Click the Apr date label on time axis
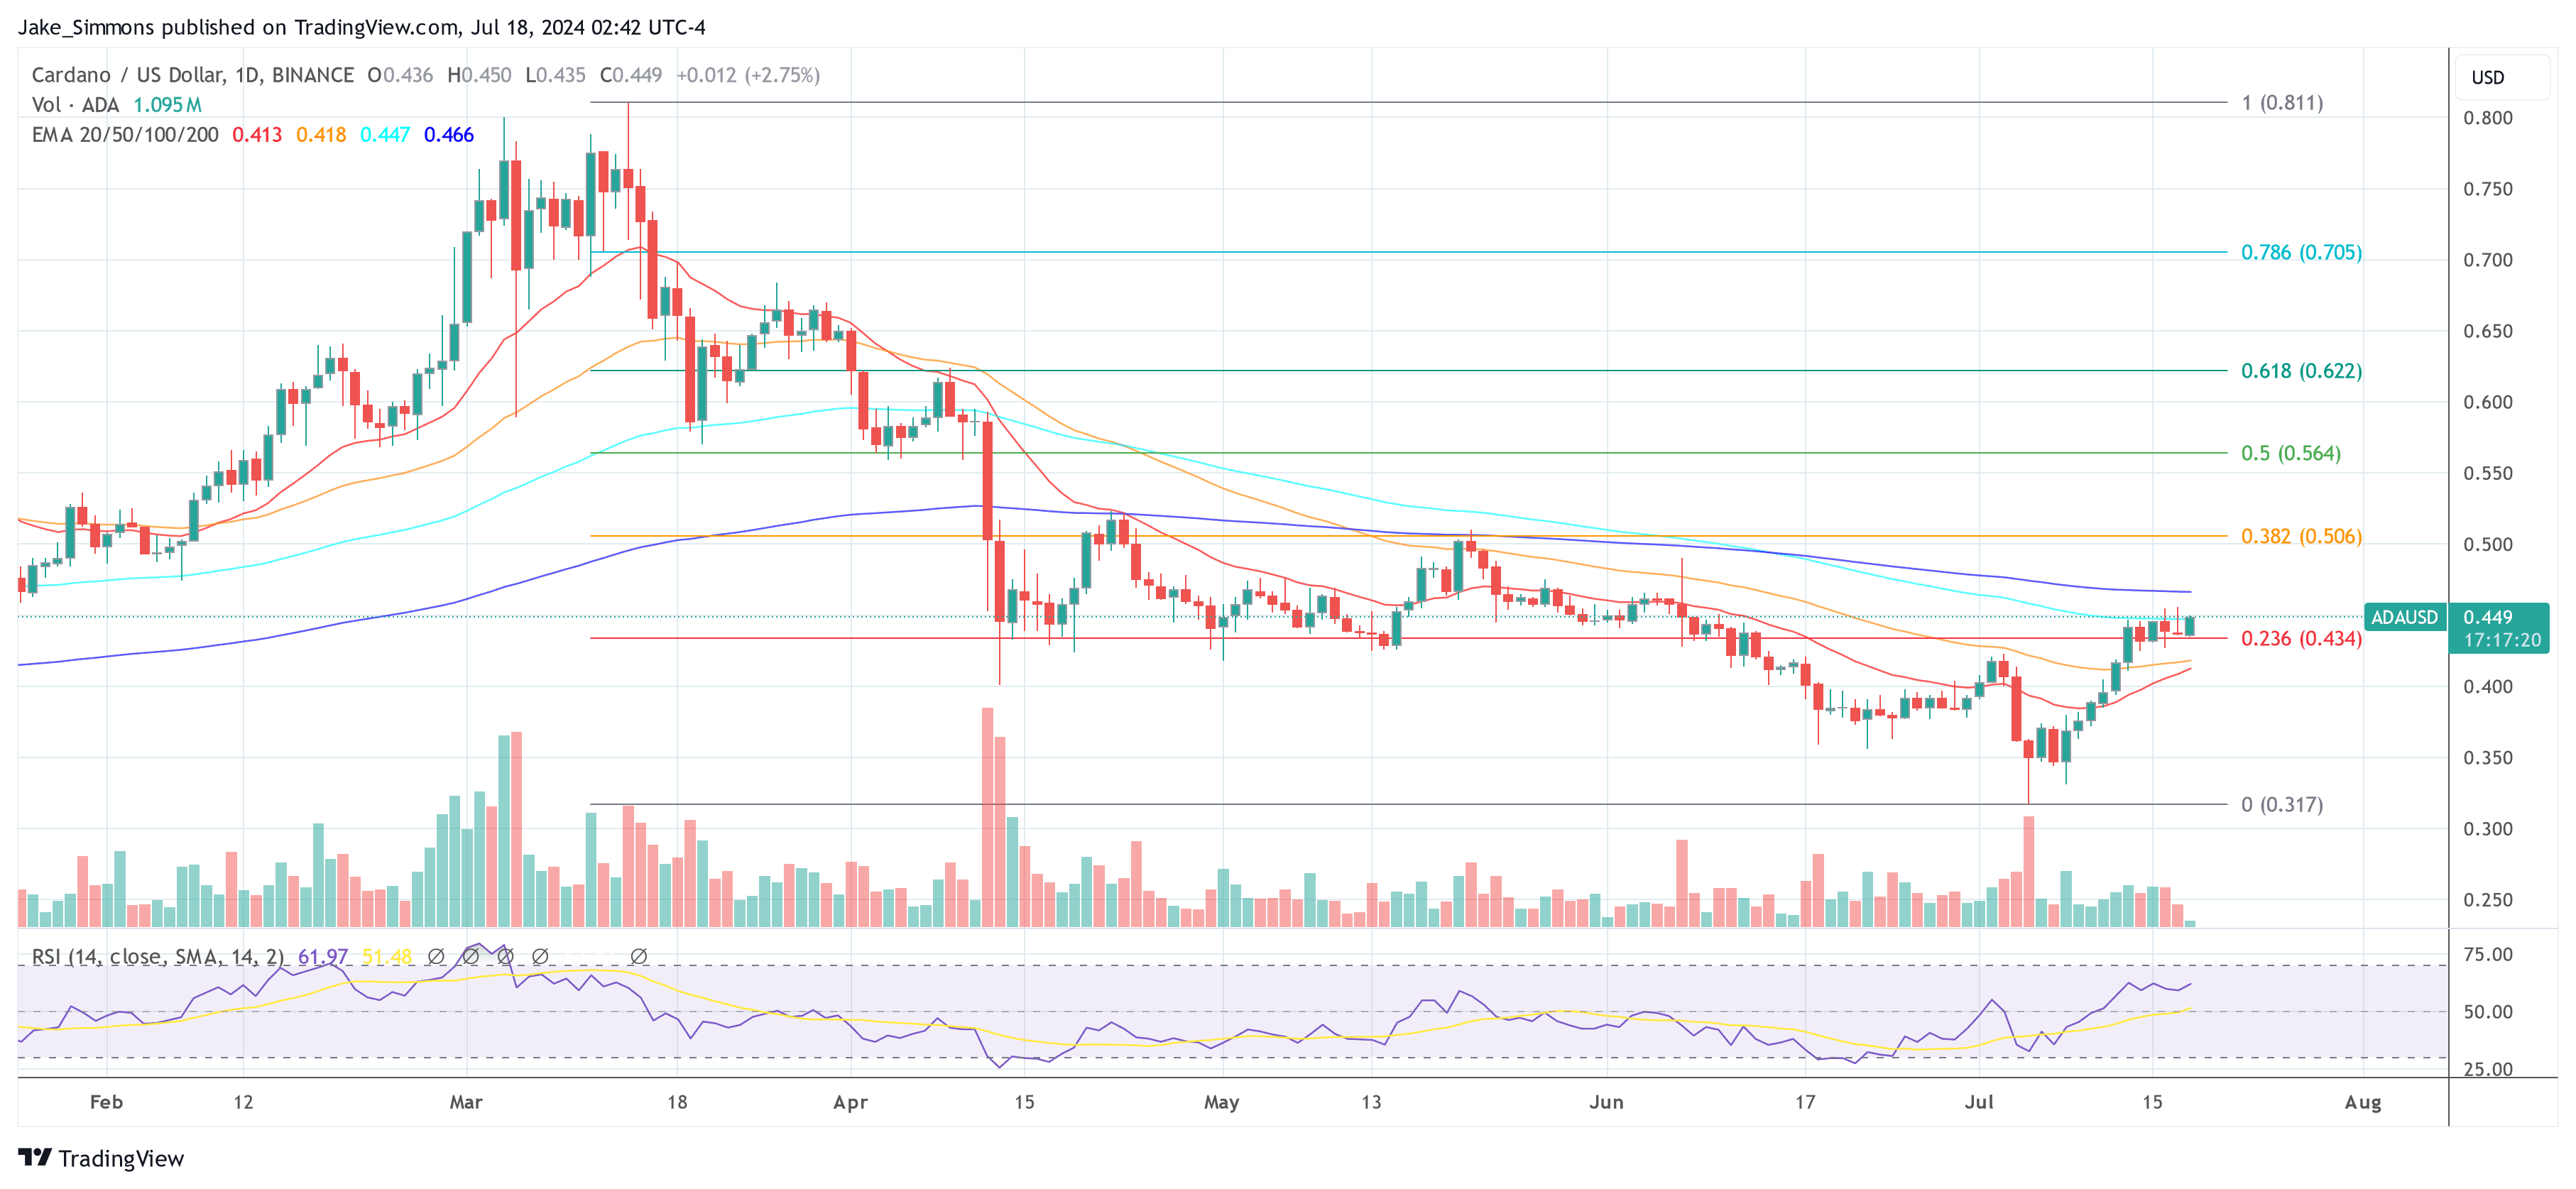This screenshot has width=2576, height=1189. click(850, 1102)
